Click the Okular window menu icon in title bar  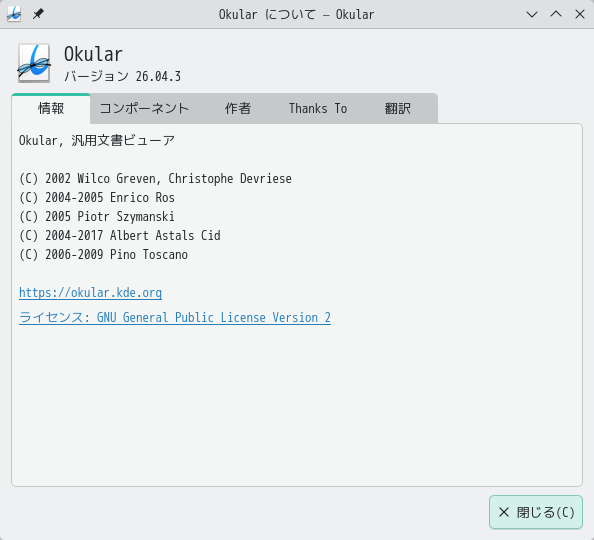14,14
